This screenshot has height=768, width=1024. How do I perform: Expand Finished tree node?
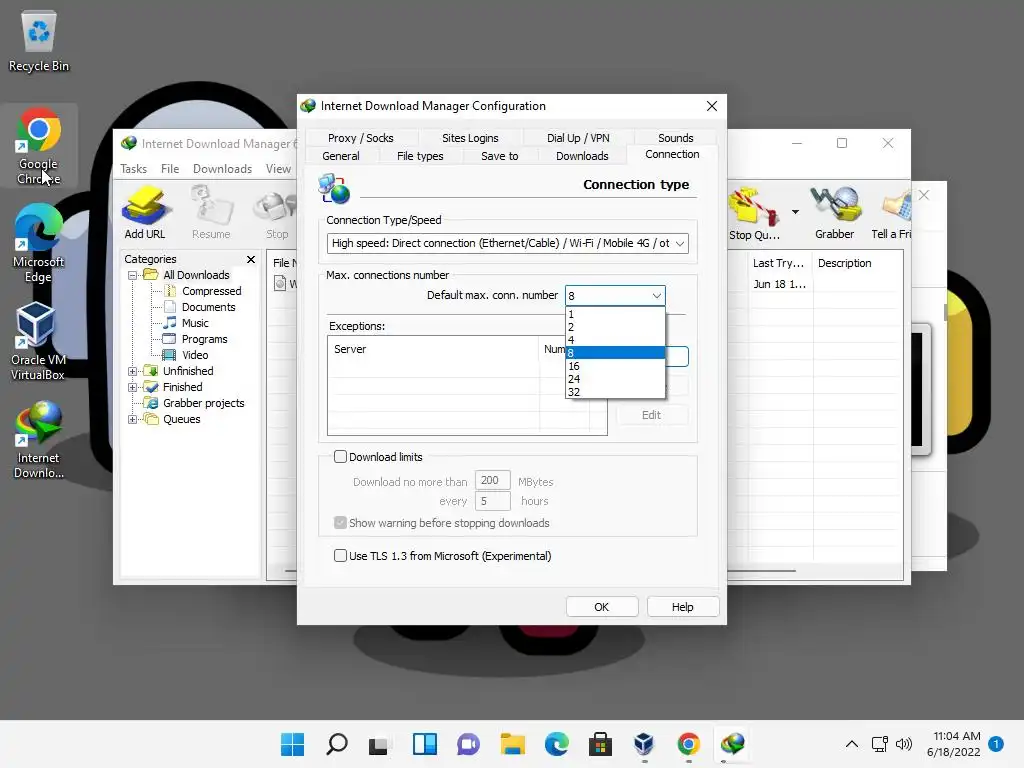coord(133,387)
